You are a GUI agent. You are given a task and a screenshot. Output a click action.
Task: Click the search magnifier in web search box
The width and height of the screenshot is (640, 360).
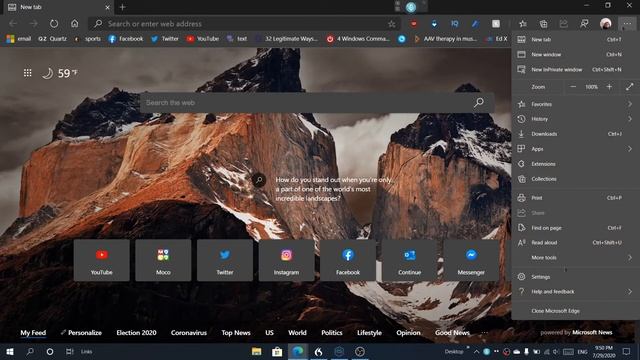point(479,102)
